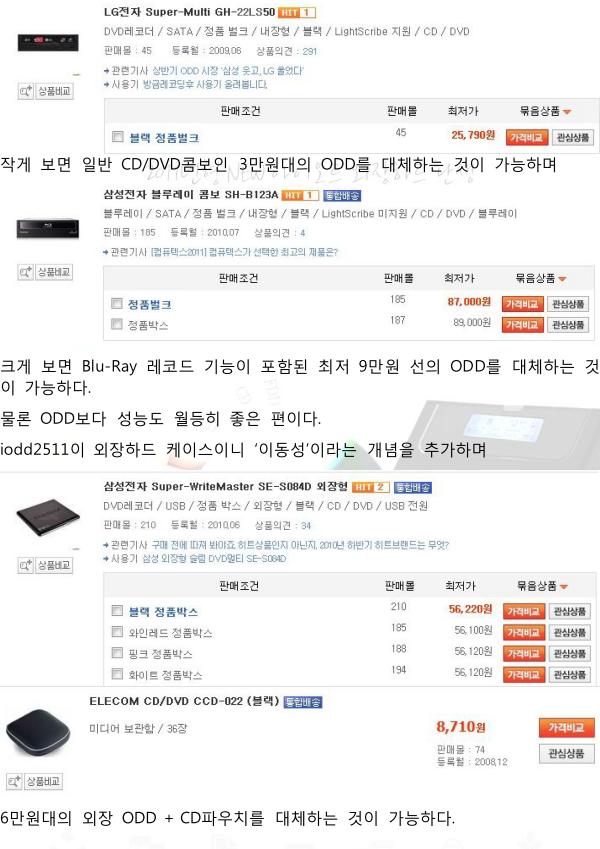Click the magnify icon beside the Samsung SH-B123A 상품비교 button
Image resolution: width=600 pixels, height=849 pixels.
25,272
